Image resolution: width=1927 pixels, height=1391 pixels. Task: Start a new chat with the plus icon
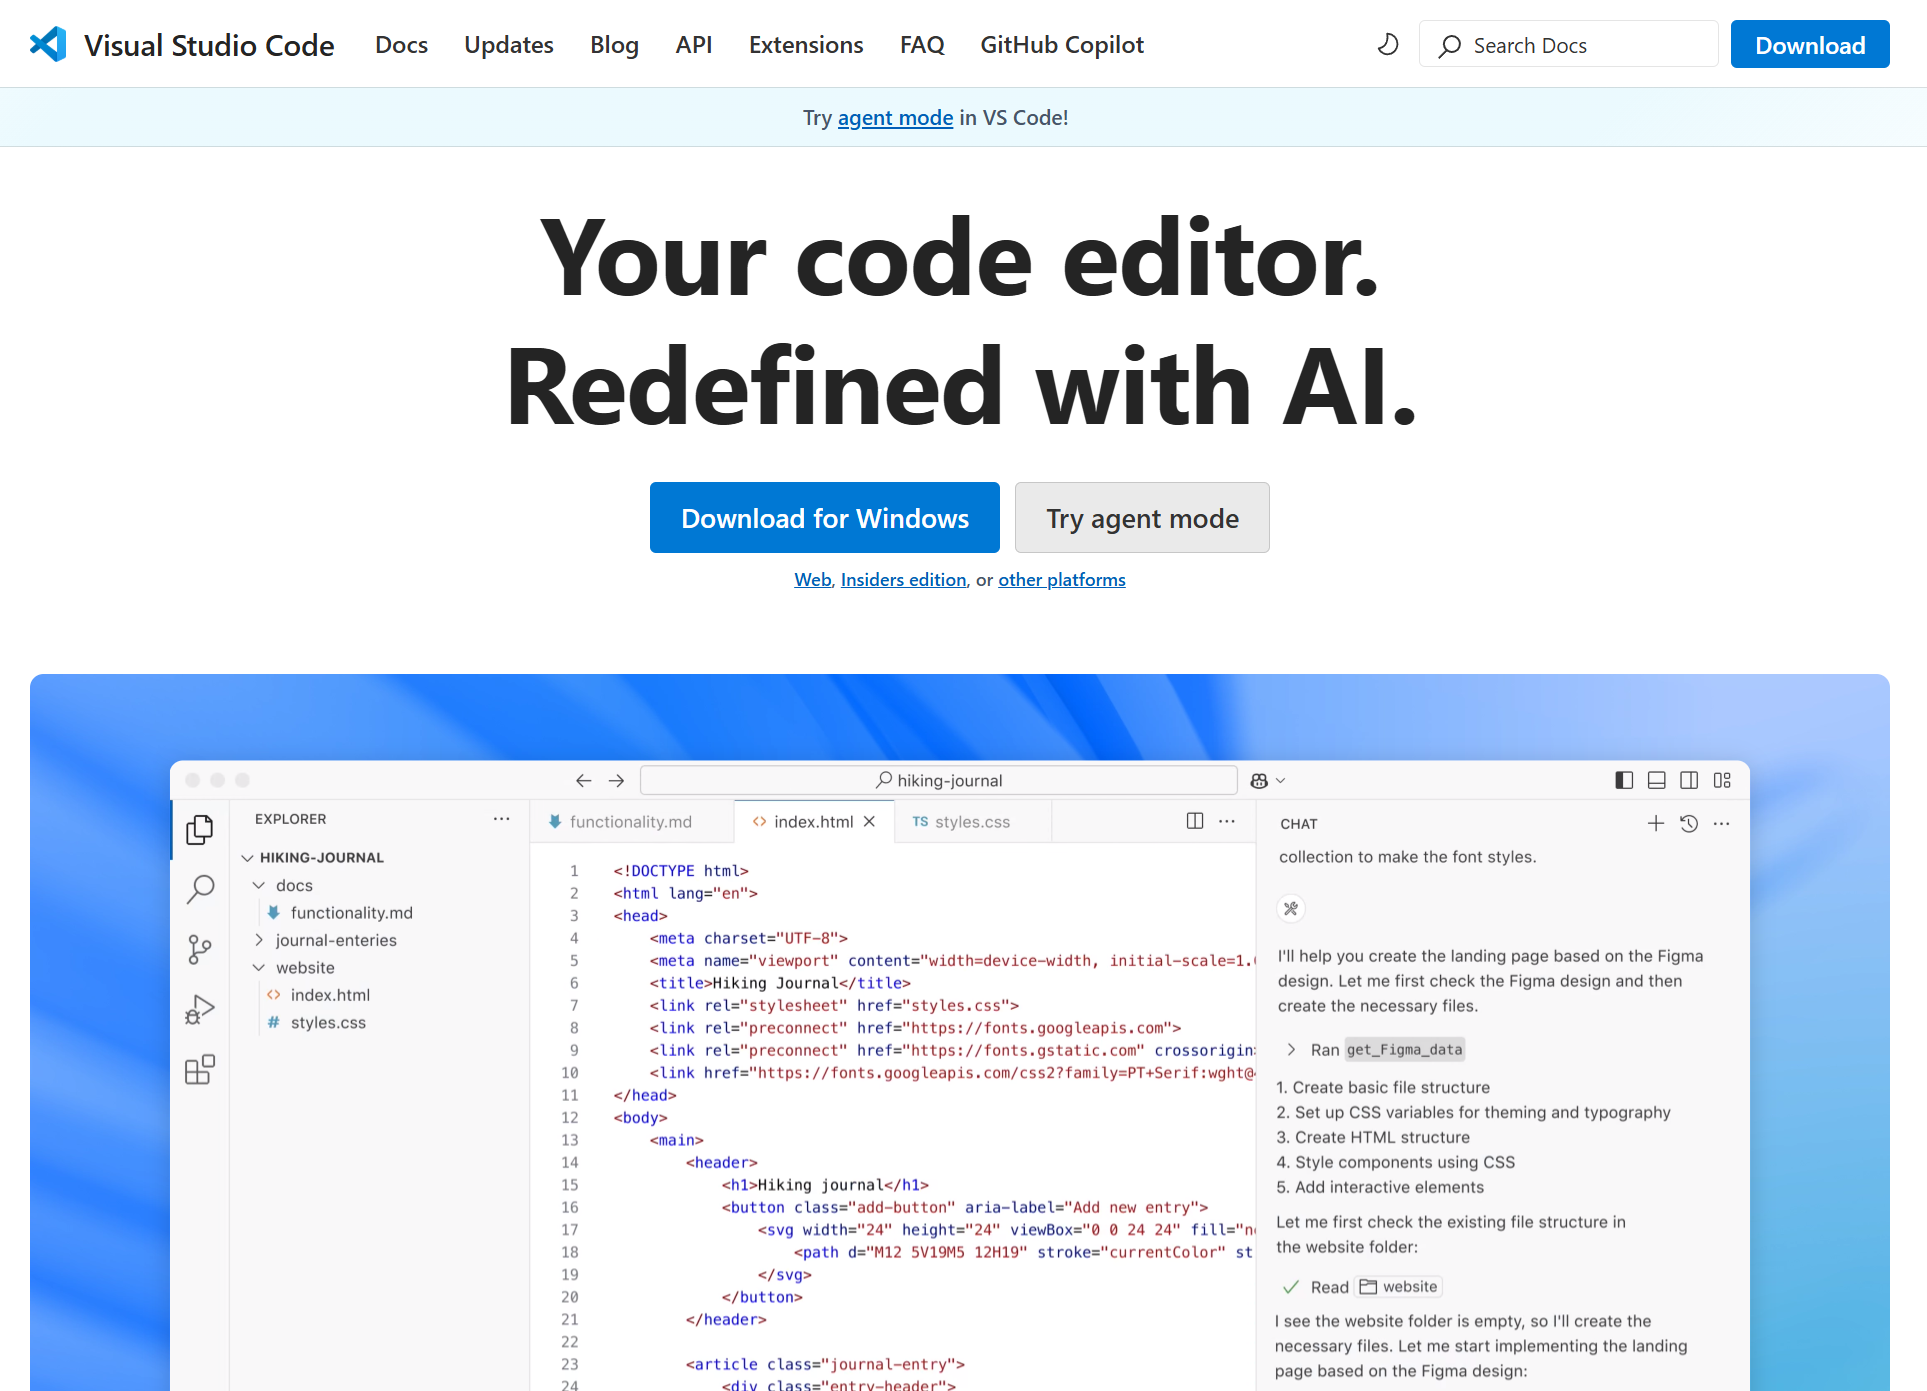[x=1655, y=823]
